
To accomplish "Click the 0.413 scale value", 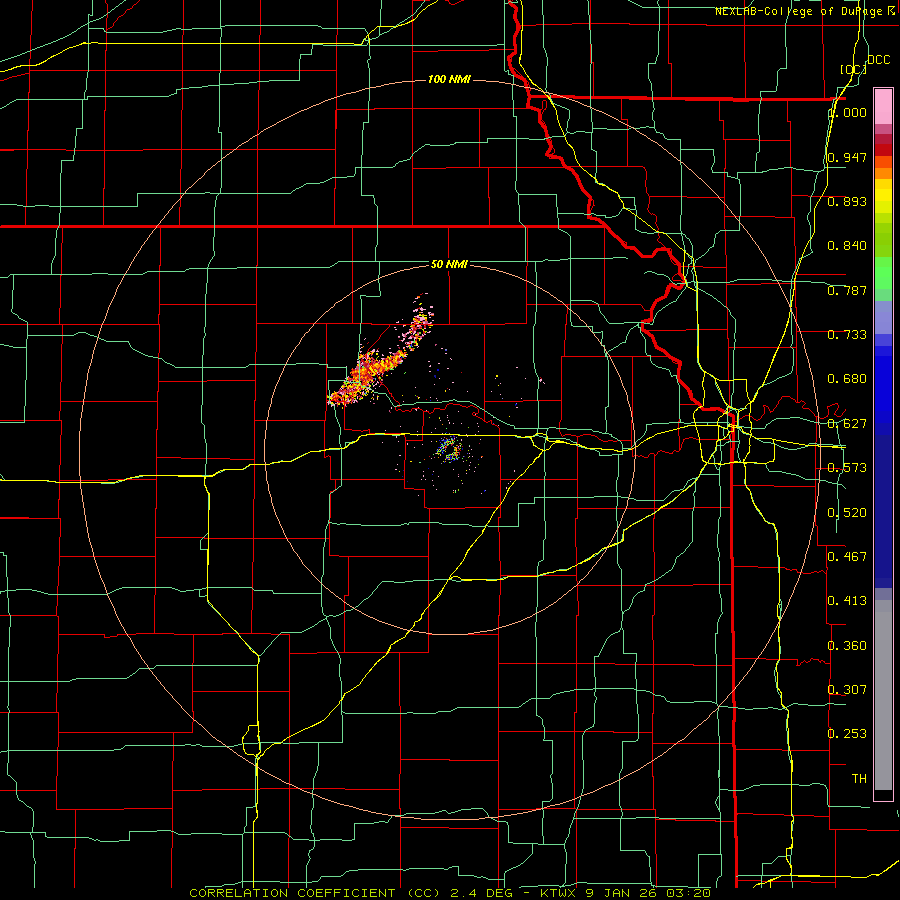I will [847, 601].
